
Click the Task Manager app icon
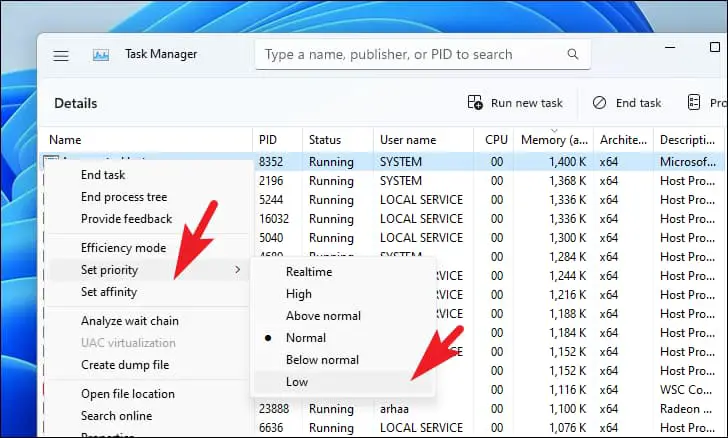pyautogui.click(x=101, y=55)
